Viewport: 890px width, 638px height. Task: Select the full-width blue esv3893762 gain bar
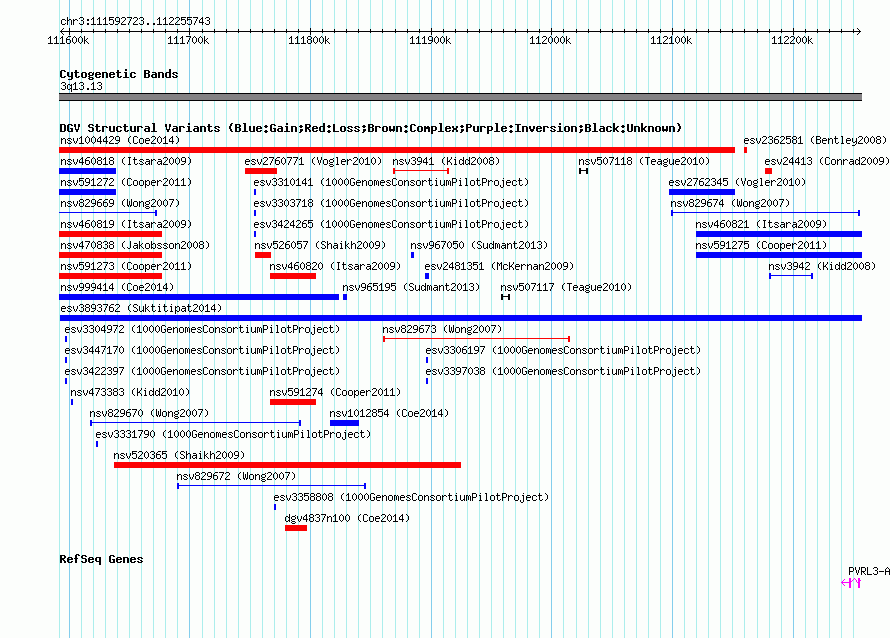(460, 318)
